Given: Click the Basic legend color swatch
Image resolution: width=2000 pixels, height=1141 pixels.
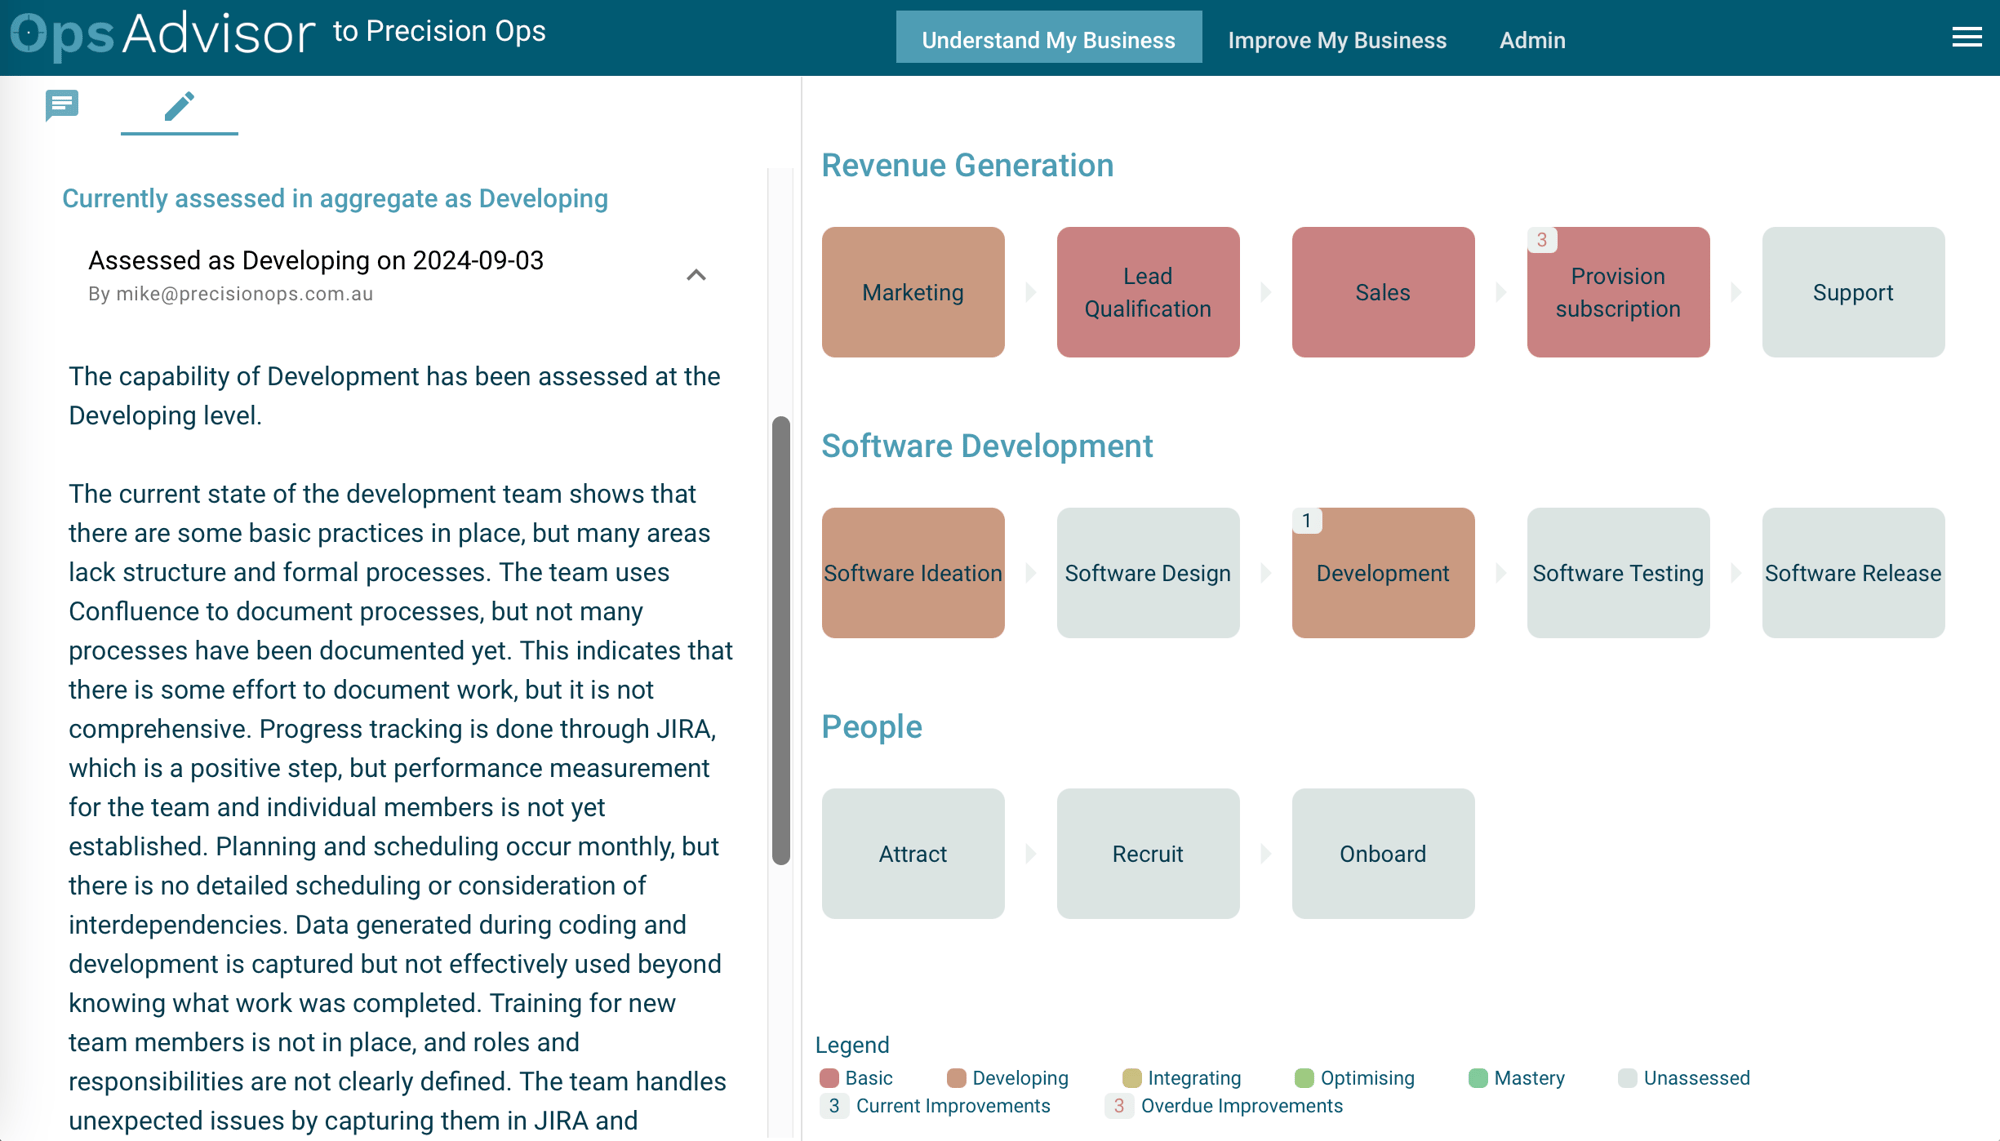Looking at the screenshot, I should 829,1078.
